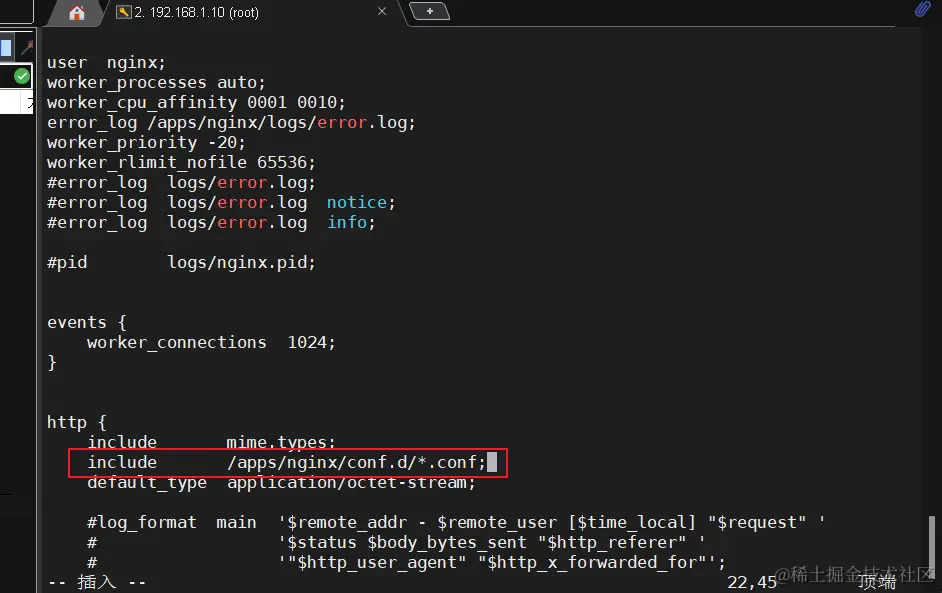Click the commented line "#pid logs/nginx.pid;"

tap(181, 263)
